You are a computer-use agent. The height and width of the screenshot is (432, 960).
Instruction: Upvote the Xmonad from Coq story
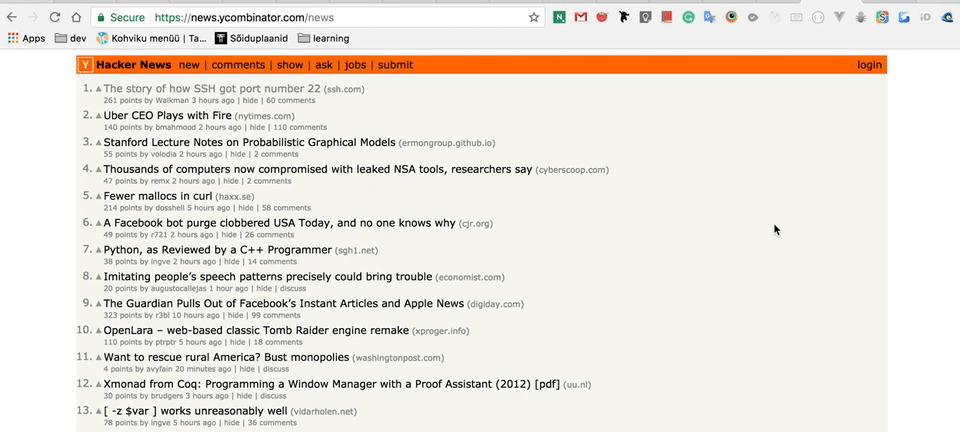[x=99, y=385]
